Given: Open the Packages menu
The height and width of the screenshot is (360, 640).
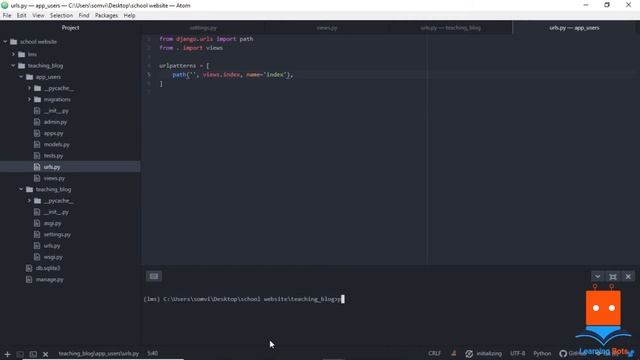Looking at the screenshot, I should [x=106, y=16].
